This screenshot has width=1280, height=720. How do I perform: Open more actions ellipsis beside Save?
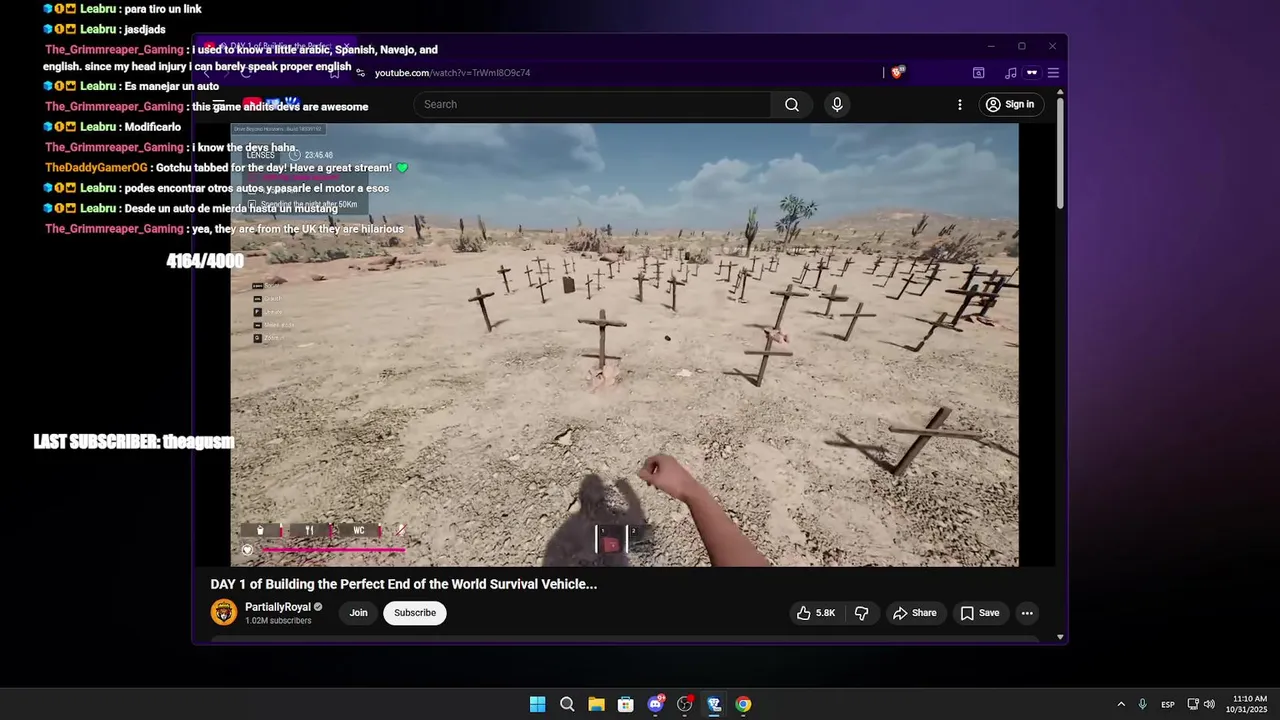(1027, 613)
